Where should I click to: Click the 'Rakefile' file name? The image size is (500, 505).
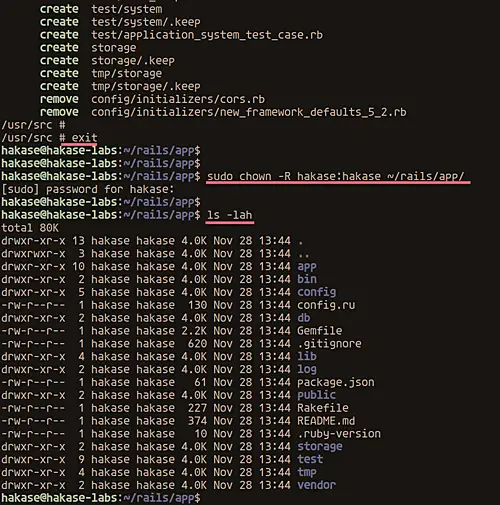pyautogui.click(x=323, y=408)
